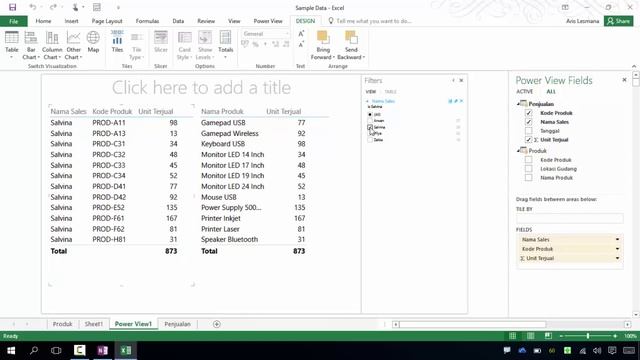Check the Tanggal field
The height and width of the screenshot is (360, 640).
[529, 131]
